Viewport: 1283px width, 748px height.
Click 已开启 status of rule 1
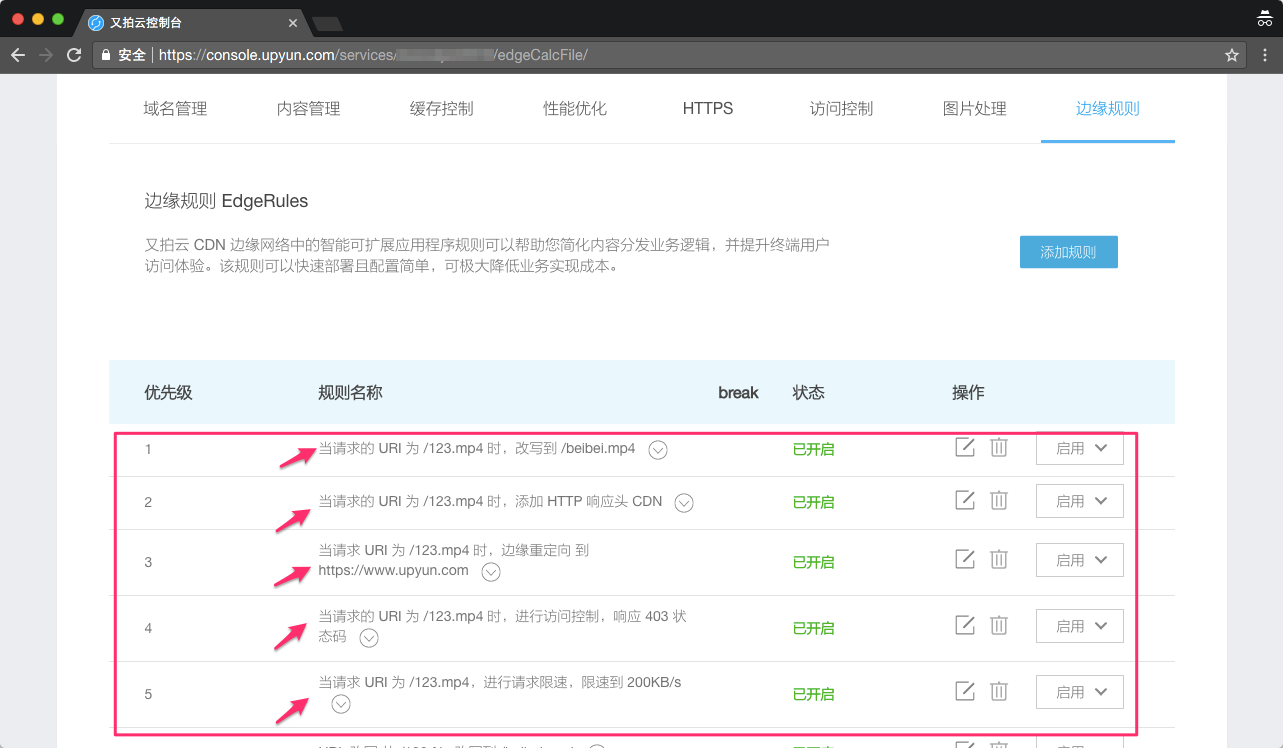coord(813,449)
